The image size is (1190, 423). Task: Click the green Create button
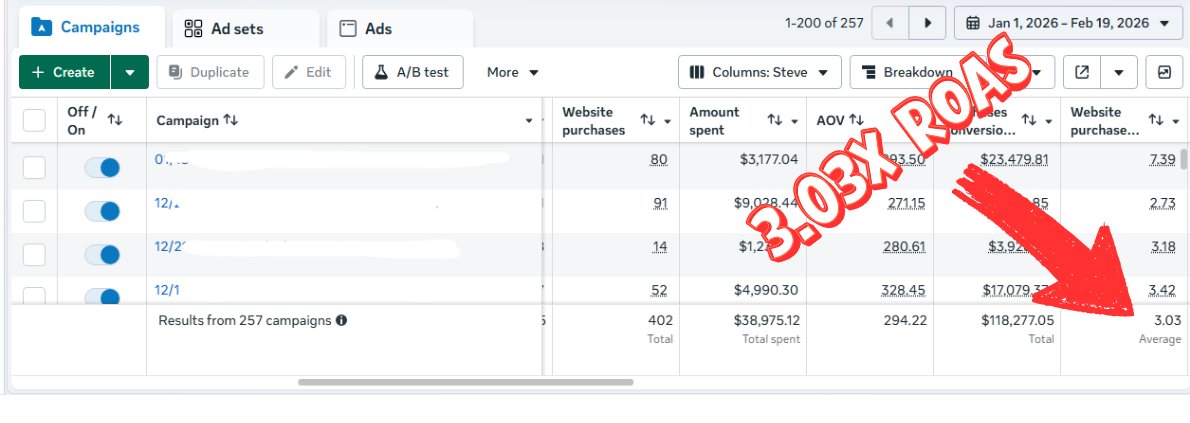click(x=65, y=72)
